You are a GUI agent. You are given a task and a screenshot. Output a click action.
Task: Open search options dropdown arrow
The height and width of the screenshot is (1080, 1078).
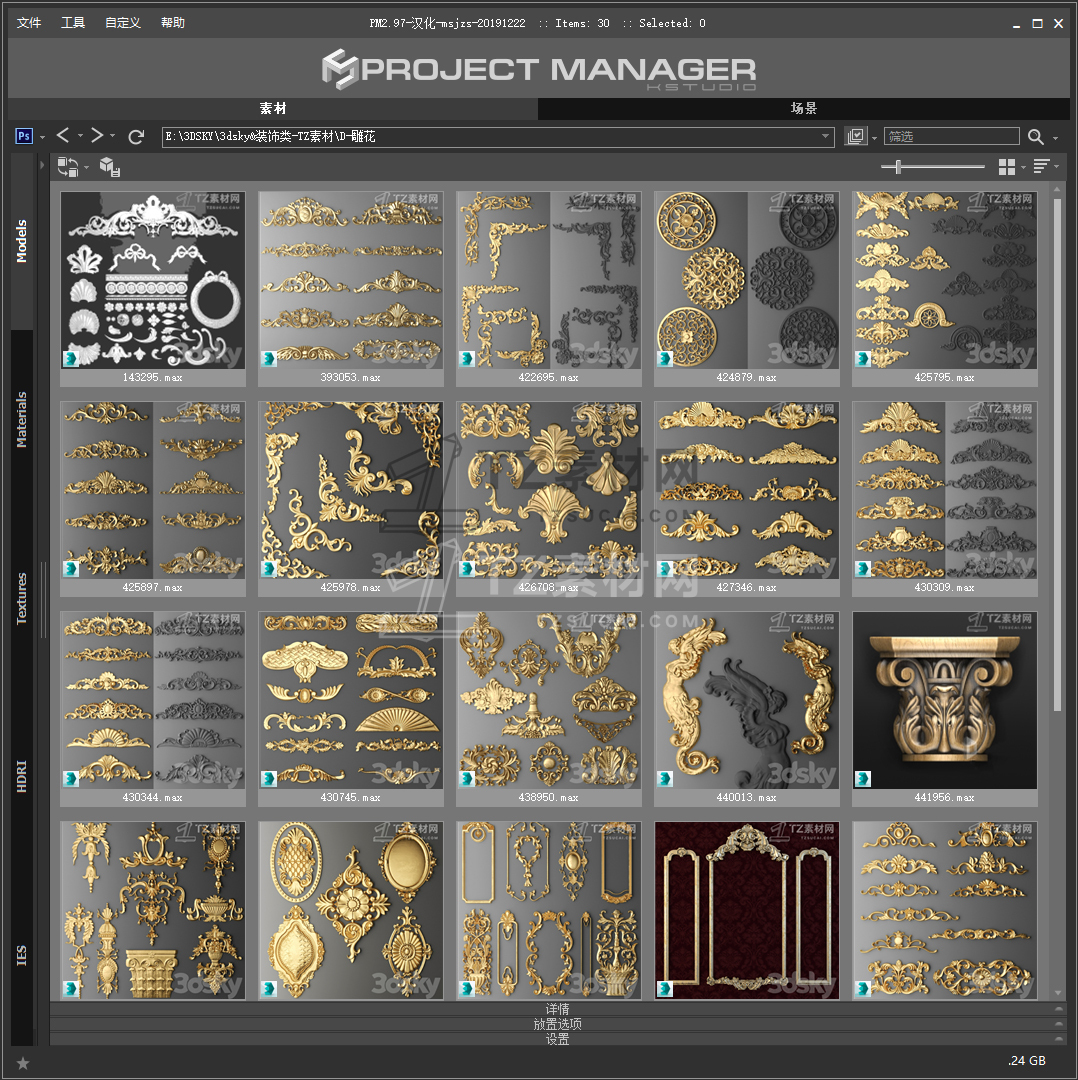(x=1055, y=138)
